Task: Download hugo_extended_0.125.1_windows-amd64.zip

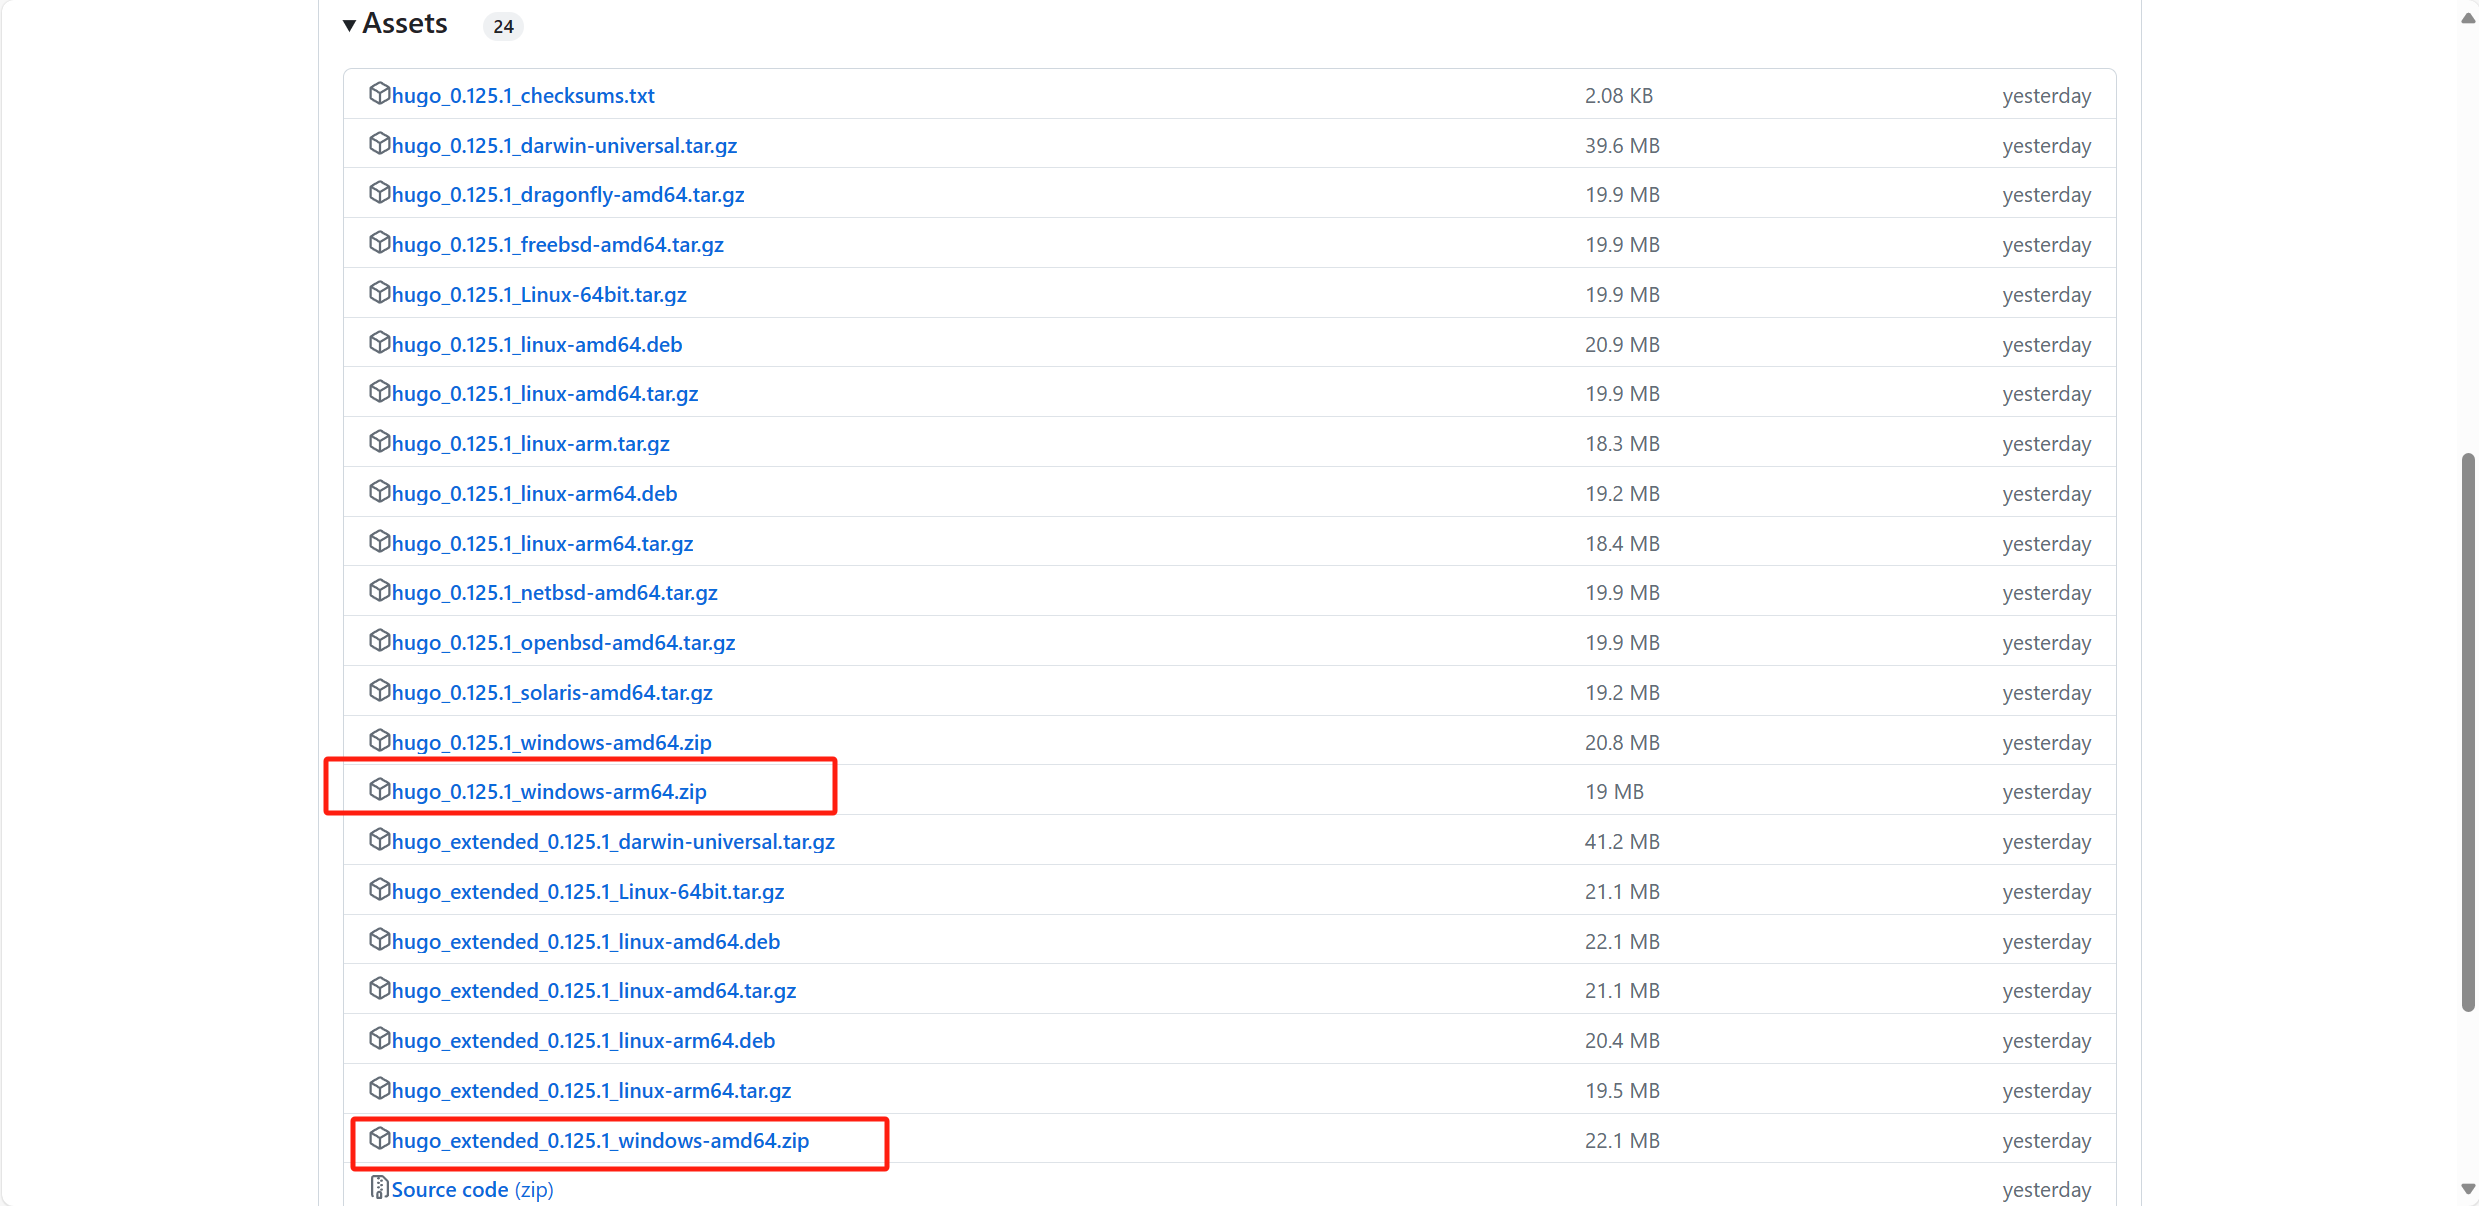Action: pos(600,1141)
